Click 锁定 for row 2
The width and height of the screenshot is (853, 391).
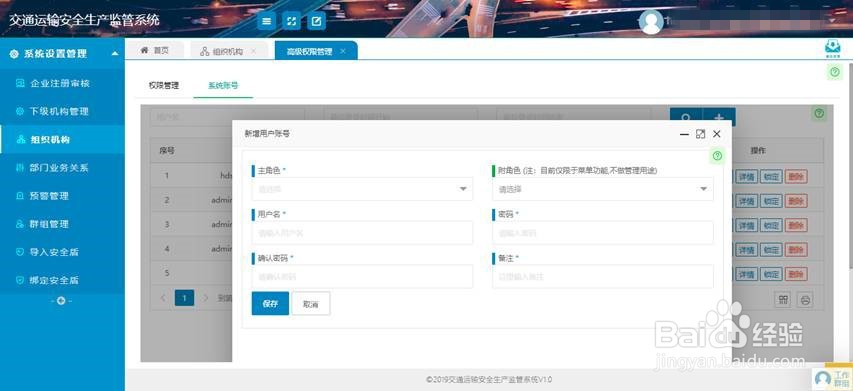pyautogui.click(x=770, y=201)
